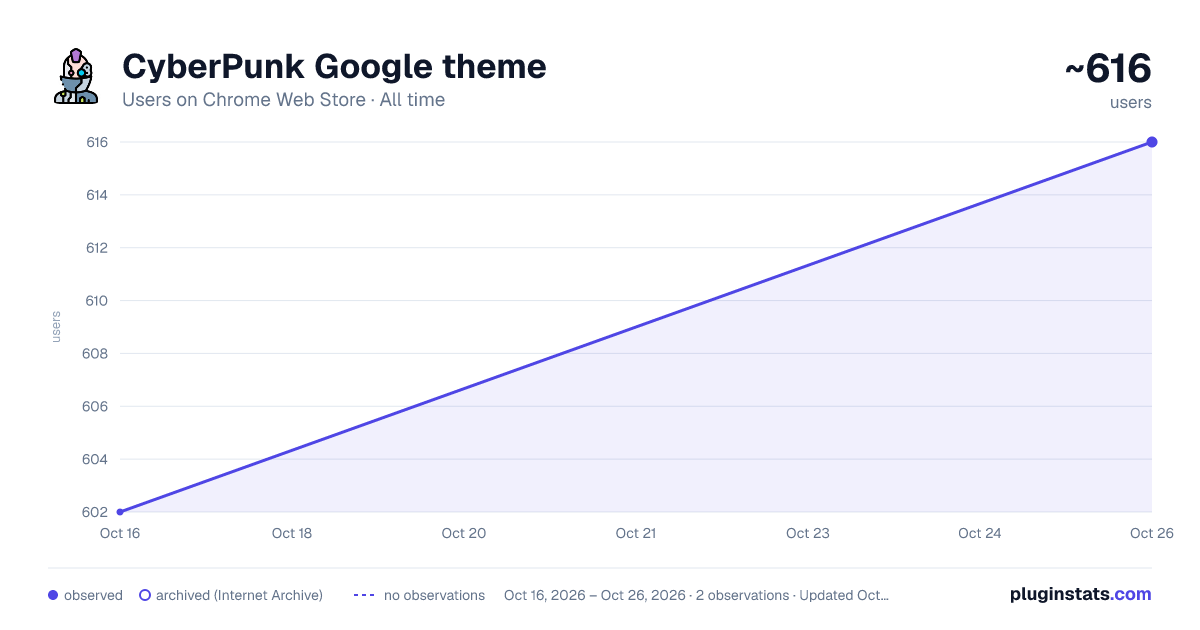Click the 604 y-axis label
Viewport: 1200px width, 630px height.
(x=97, y=460)
